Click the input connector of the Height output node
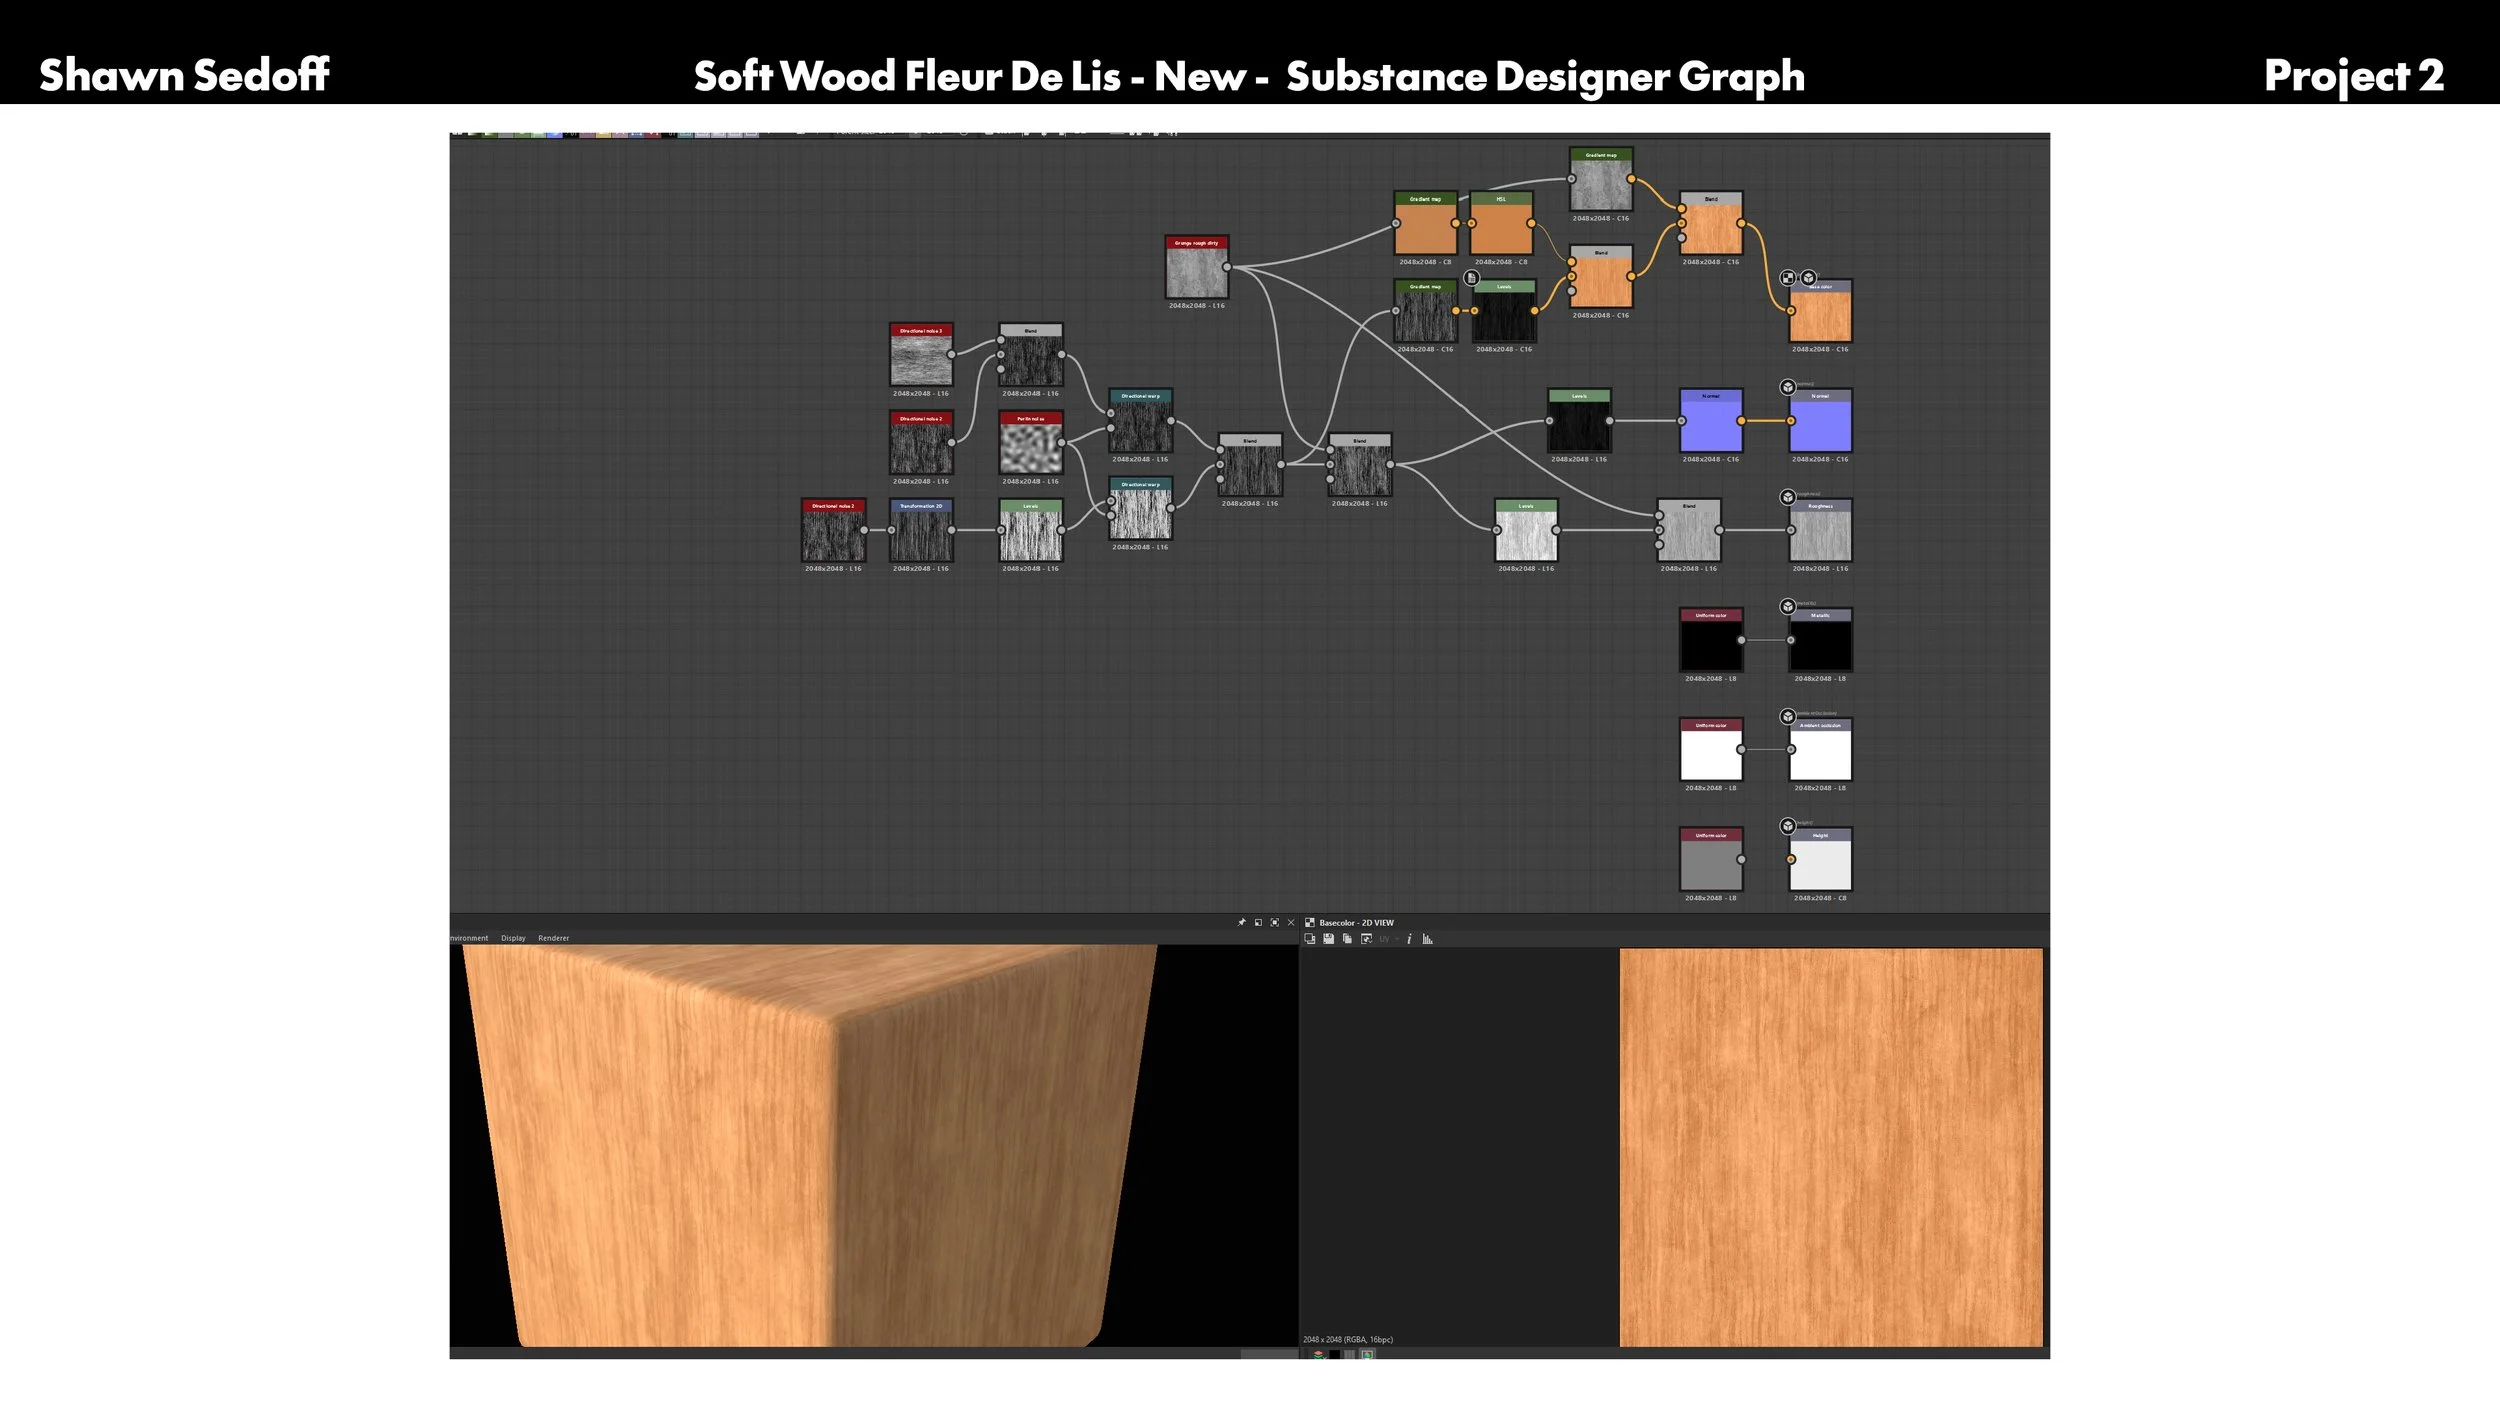The width and height of the screenshot is (2500, 1406). pos(1791,859)
